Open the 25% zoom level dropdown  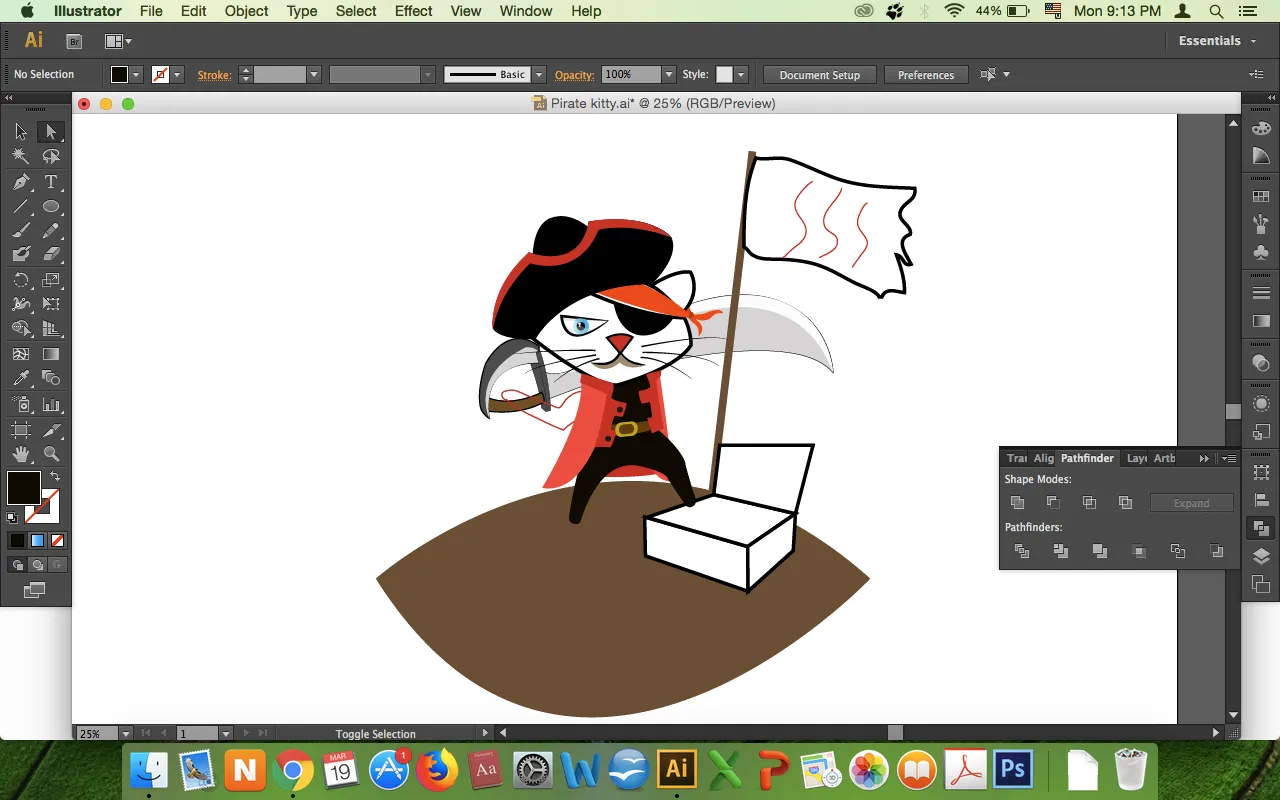point(126,733)
